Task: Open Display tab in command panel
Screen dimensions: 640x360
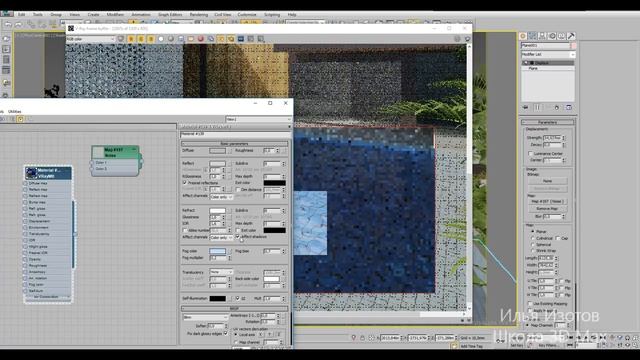Action: tap(562, 36)
